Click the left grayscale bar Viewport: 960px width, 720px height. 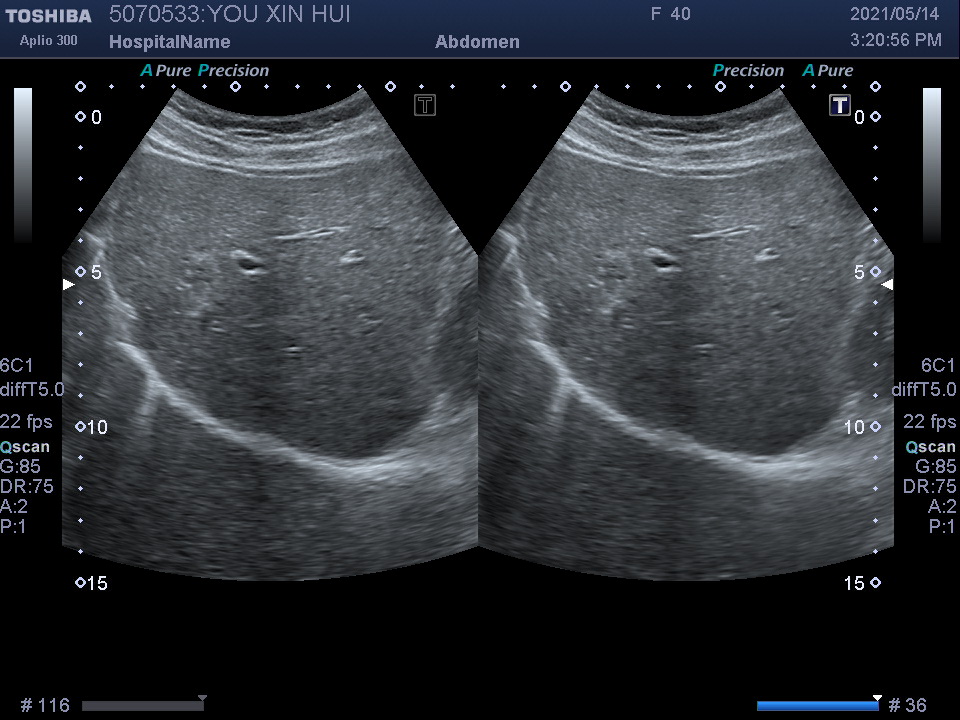[23, 165]
